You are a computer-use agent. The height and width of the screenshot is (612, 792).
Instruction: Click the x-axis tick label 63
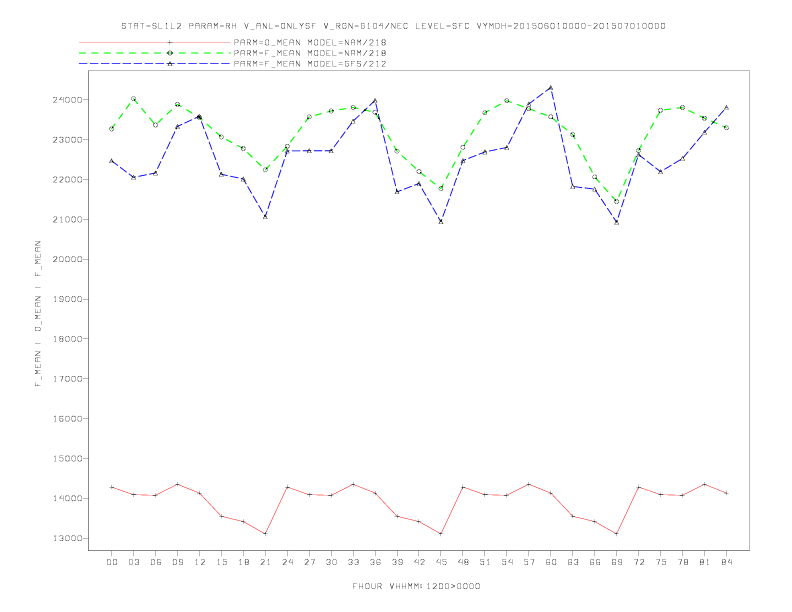tap(573, 562)
